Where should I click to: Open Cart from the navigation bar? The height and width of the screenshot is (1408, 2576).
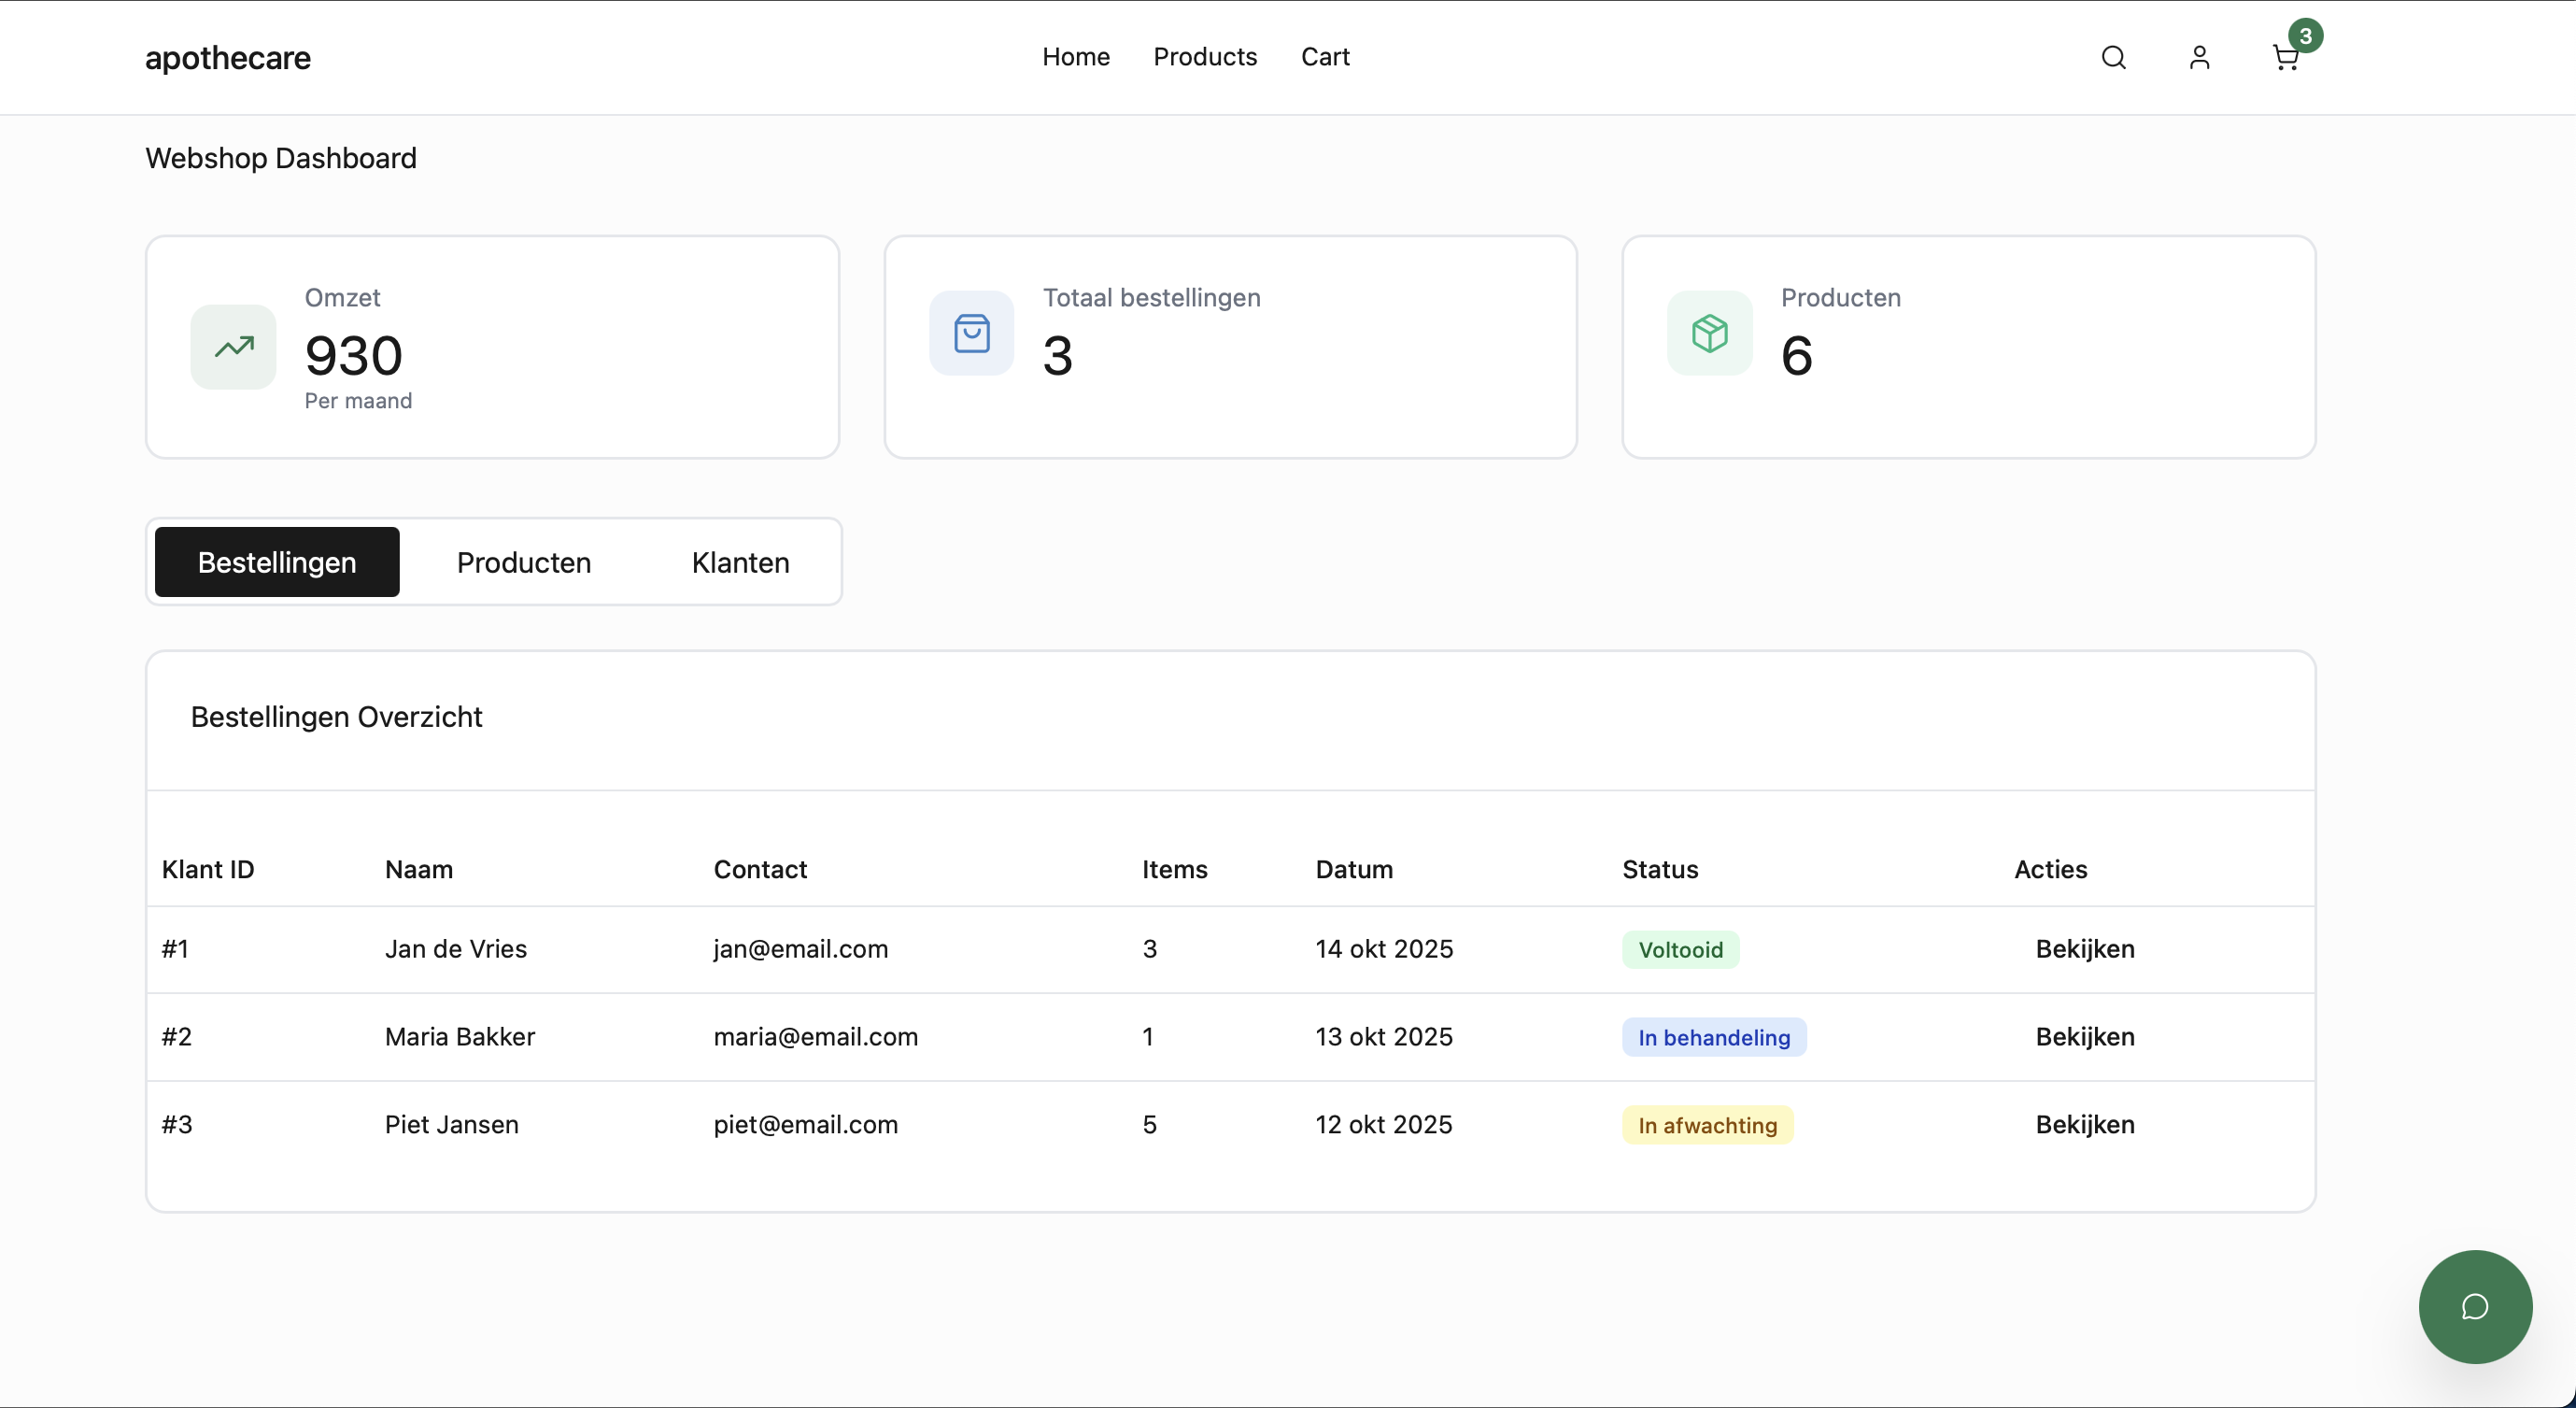(1325, 57)
